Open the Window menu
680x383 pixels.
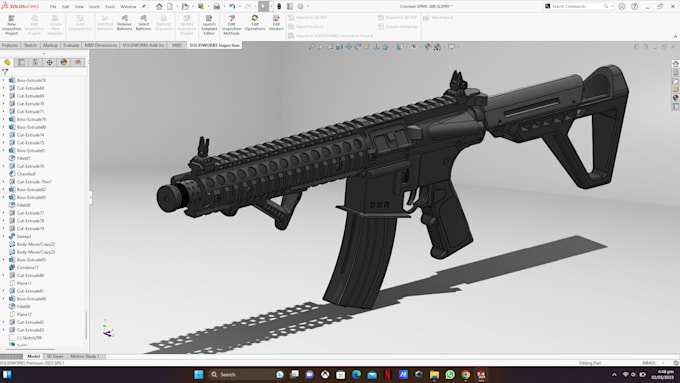[x=128, y=7]
